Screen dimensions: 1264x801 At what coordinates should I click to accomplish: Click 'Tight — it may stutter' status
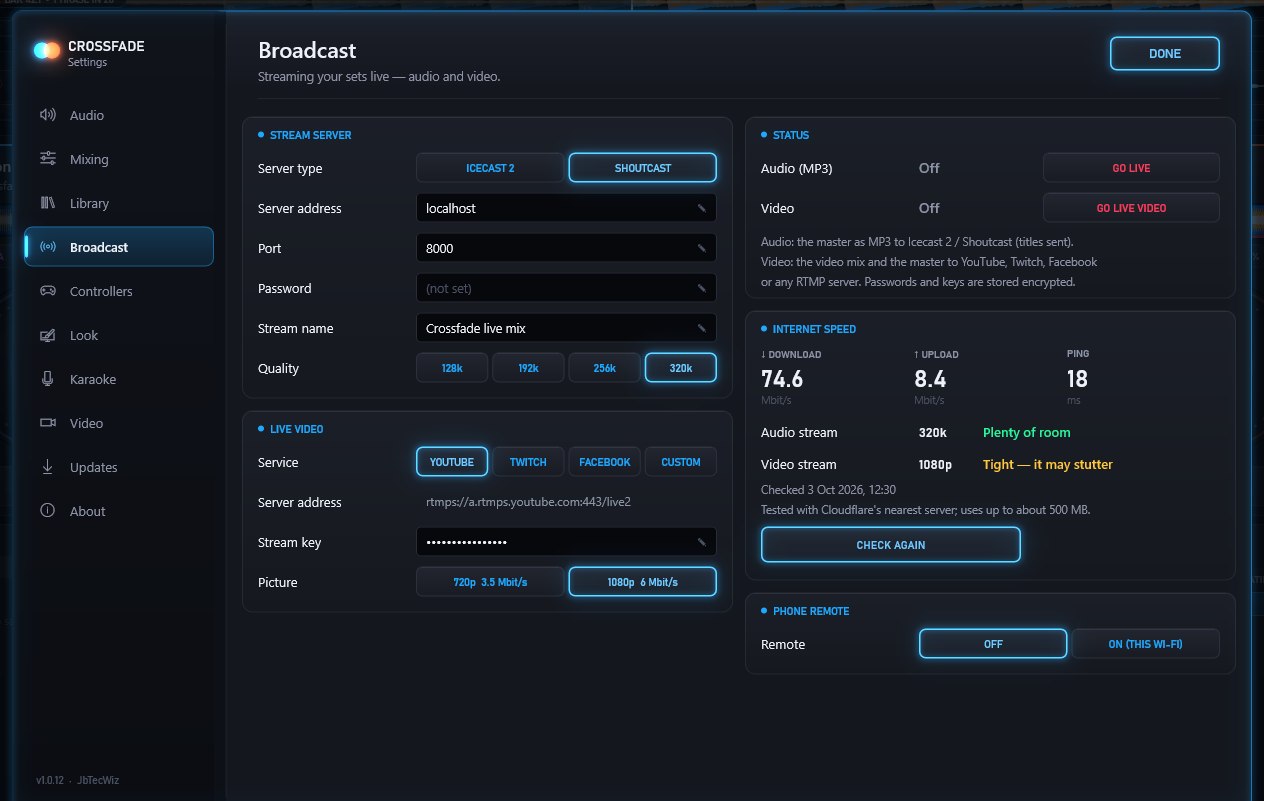click(x=1048, y=465)
